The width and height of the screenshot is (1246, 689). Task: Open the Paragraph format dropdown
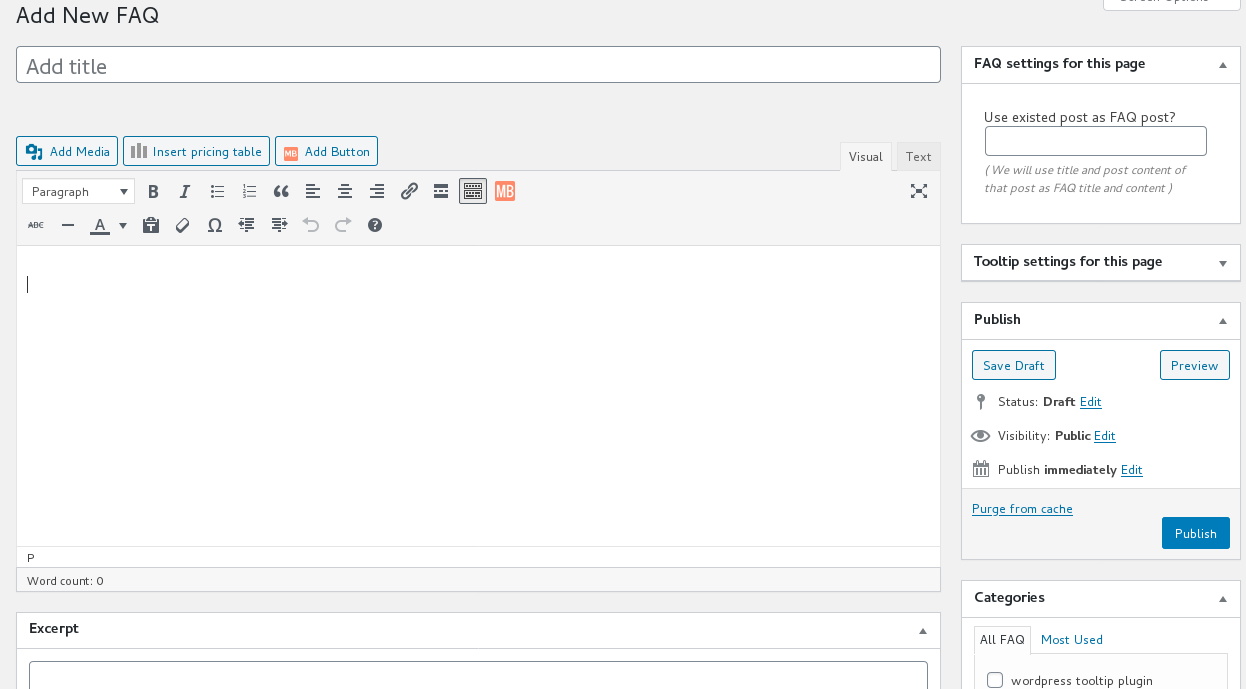point(78,191)
